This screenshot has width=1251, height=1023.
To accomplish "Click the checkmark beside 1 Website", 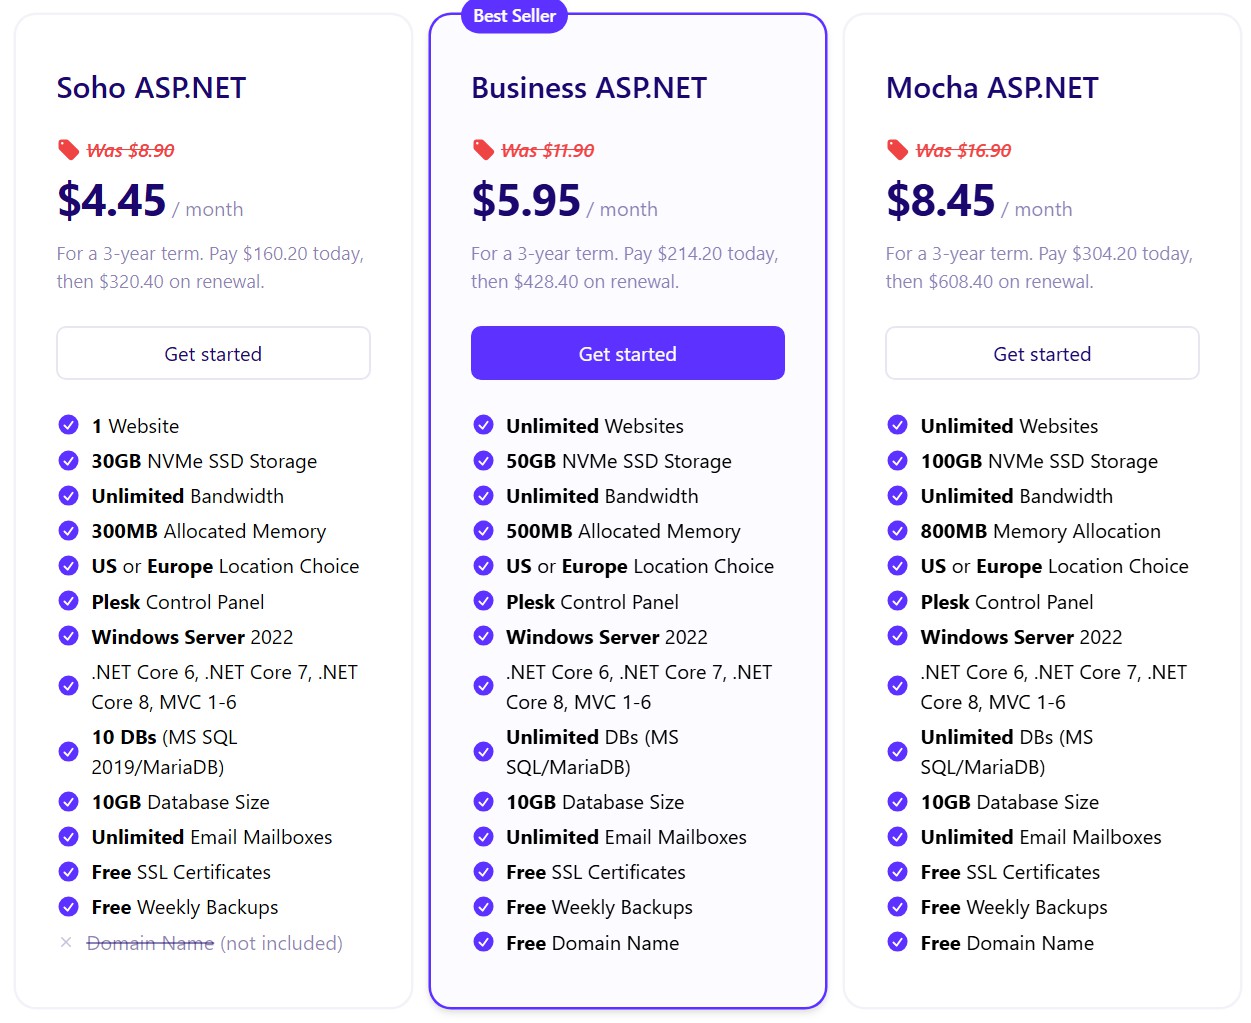I will click(68, 424).
